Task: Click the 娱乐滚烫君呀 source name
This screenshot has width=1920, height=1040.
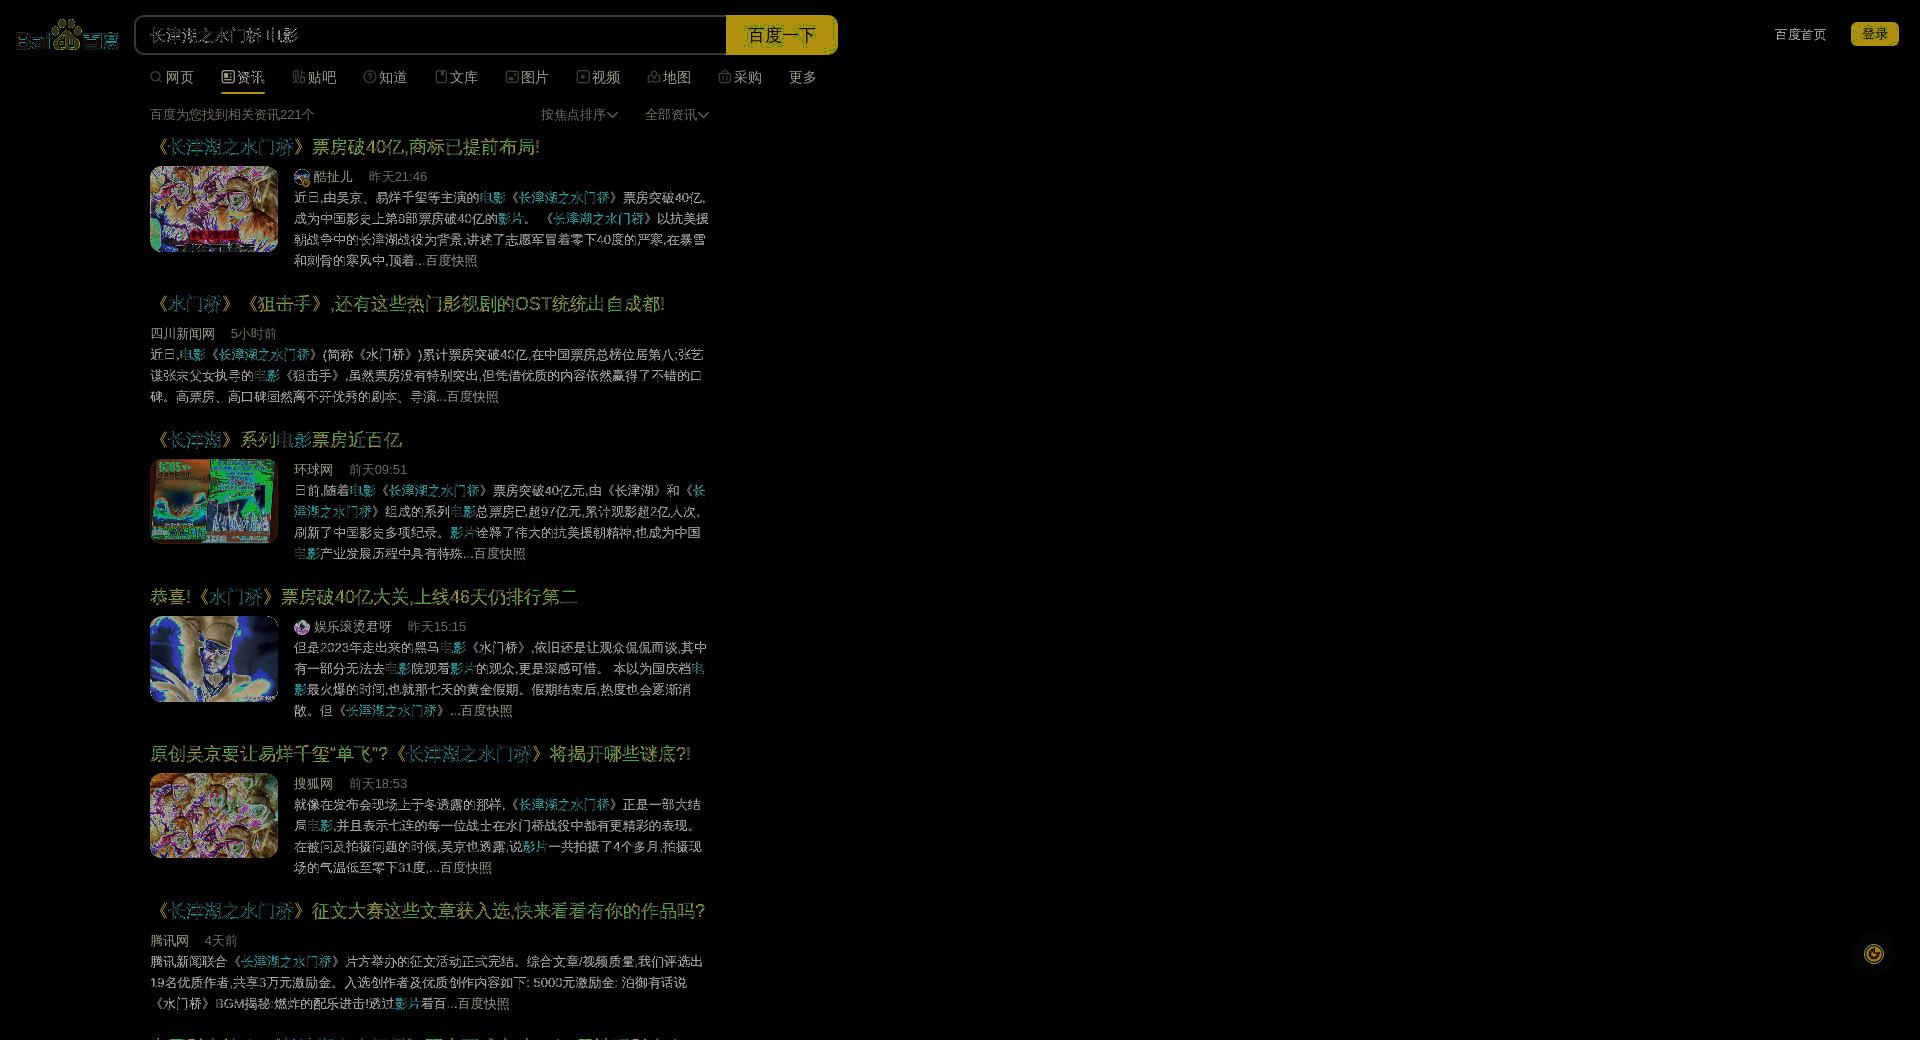Action: 353,627
